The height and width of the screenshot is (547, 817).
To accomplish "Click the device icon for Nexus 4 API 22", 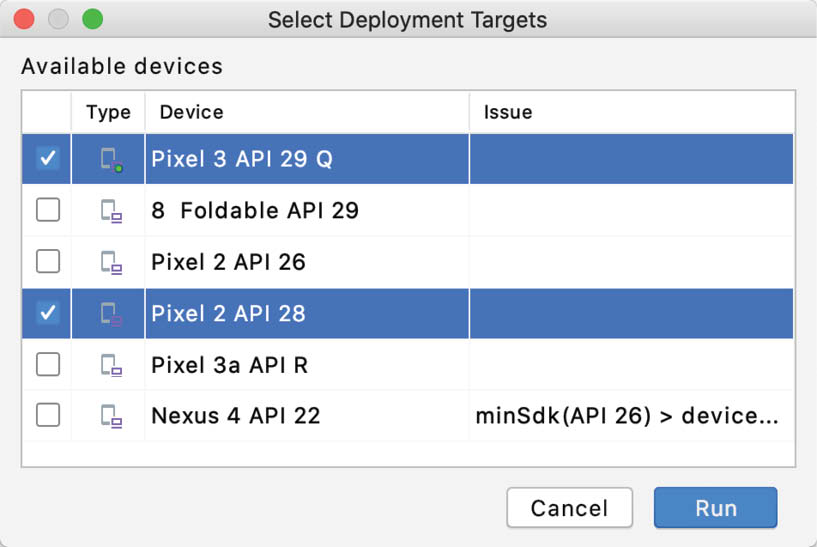I will (x=110, y=416).
